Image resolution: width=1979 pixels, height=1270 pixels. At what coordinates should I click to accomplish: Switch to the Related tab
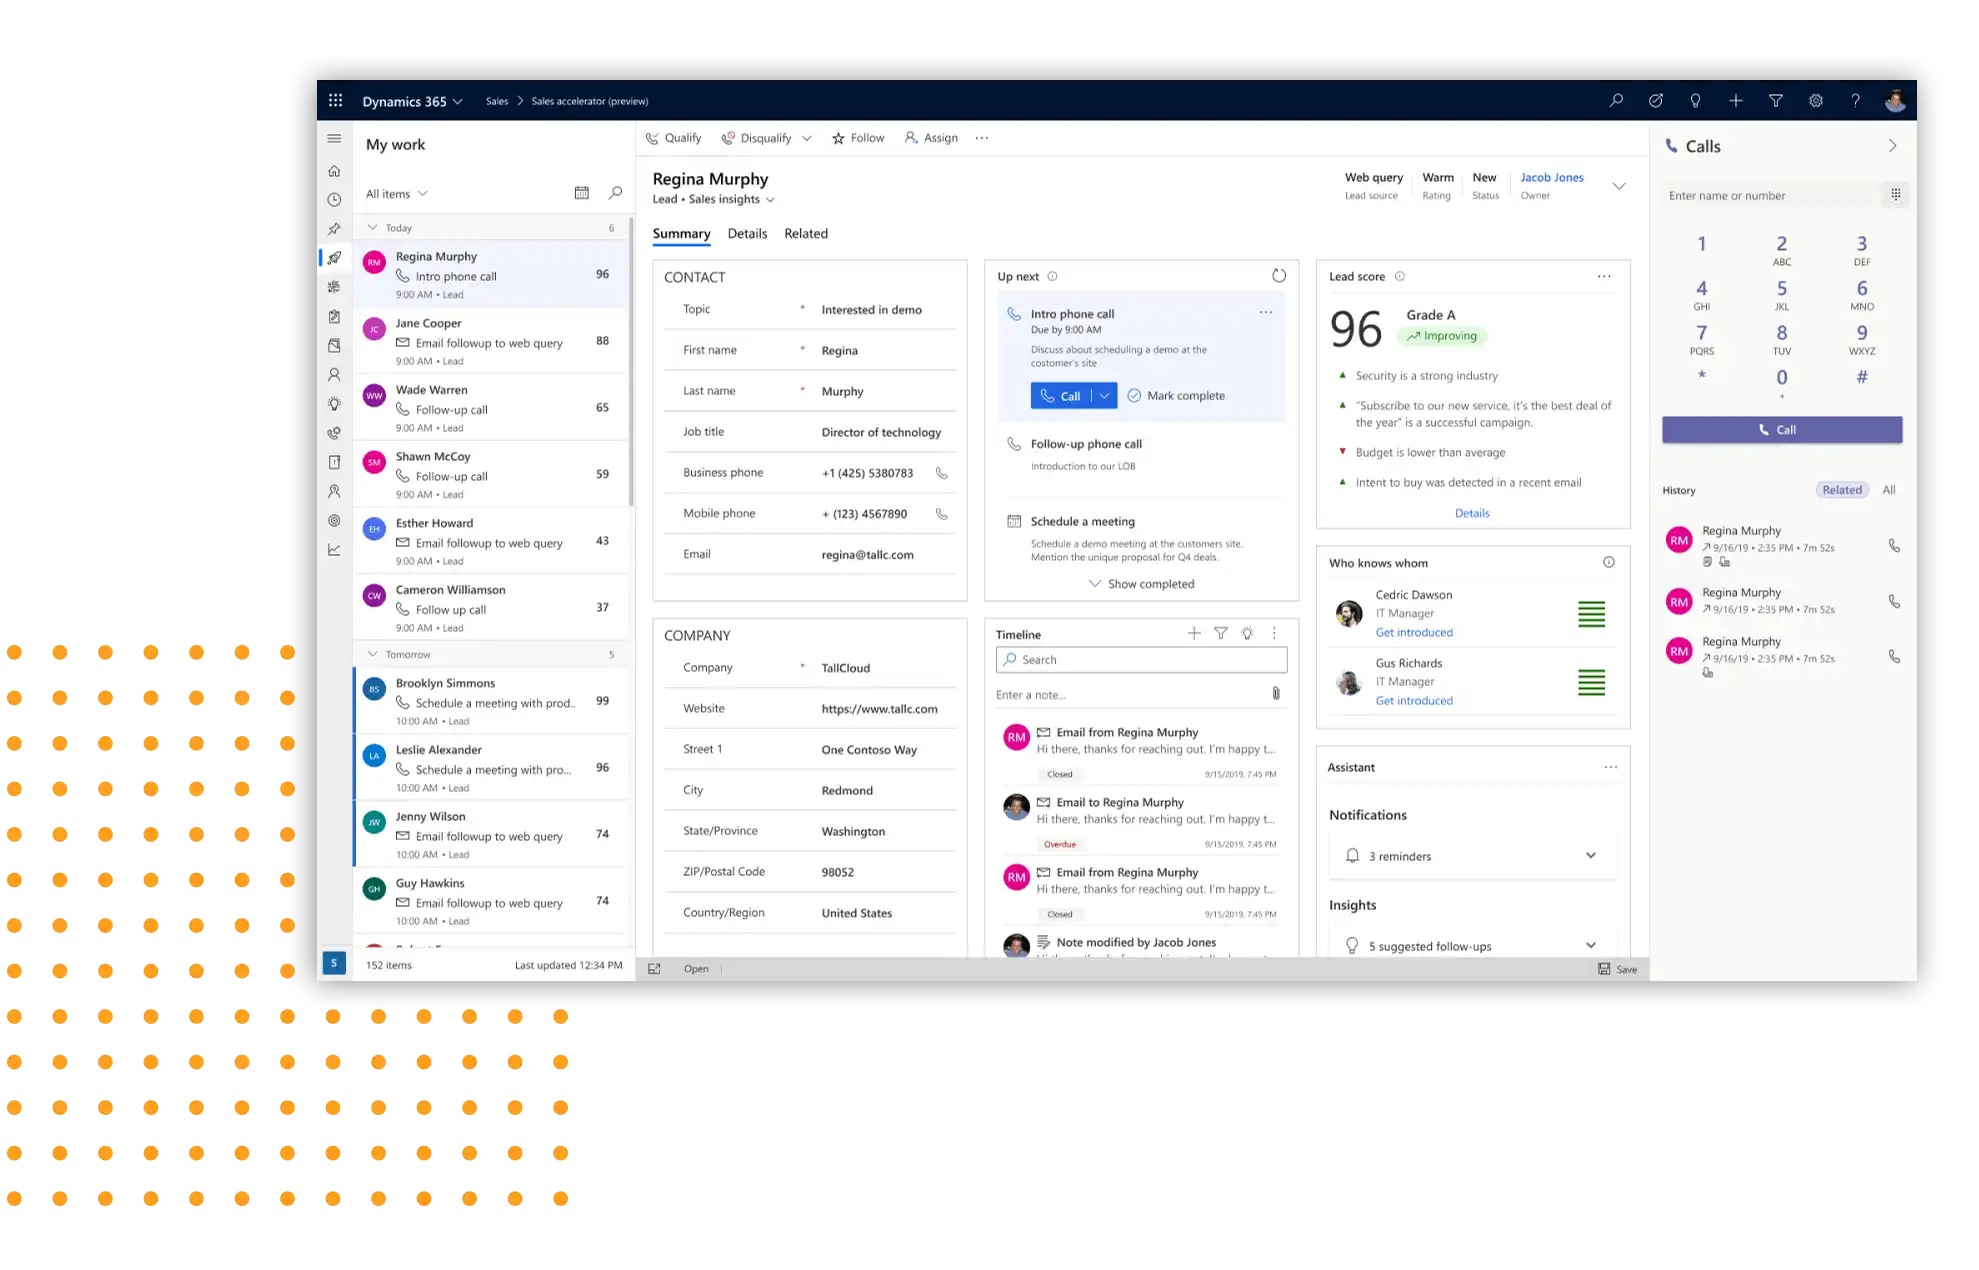805,234
